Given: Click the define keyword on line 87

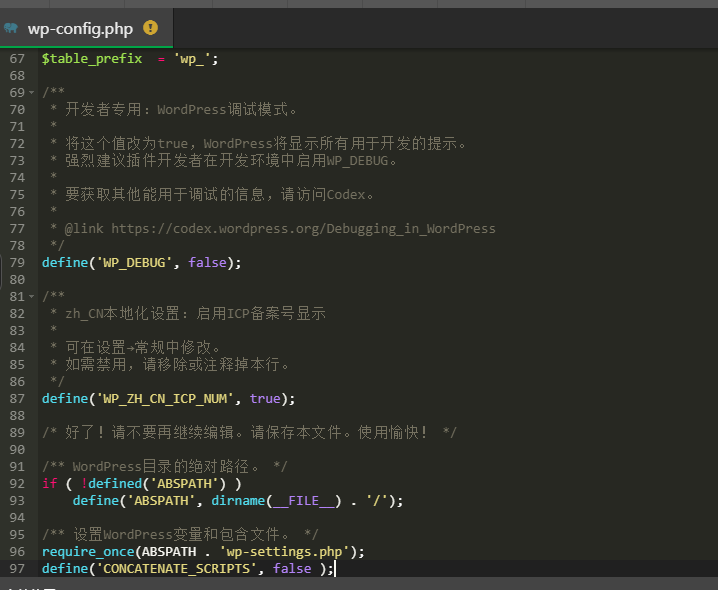Looking at the screenshot, I should pos(65,399).
